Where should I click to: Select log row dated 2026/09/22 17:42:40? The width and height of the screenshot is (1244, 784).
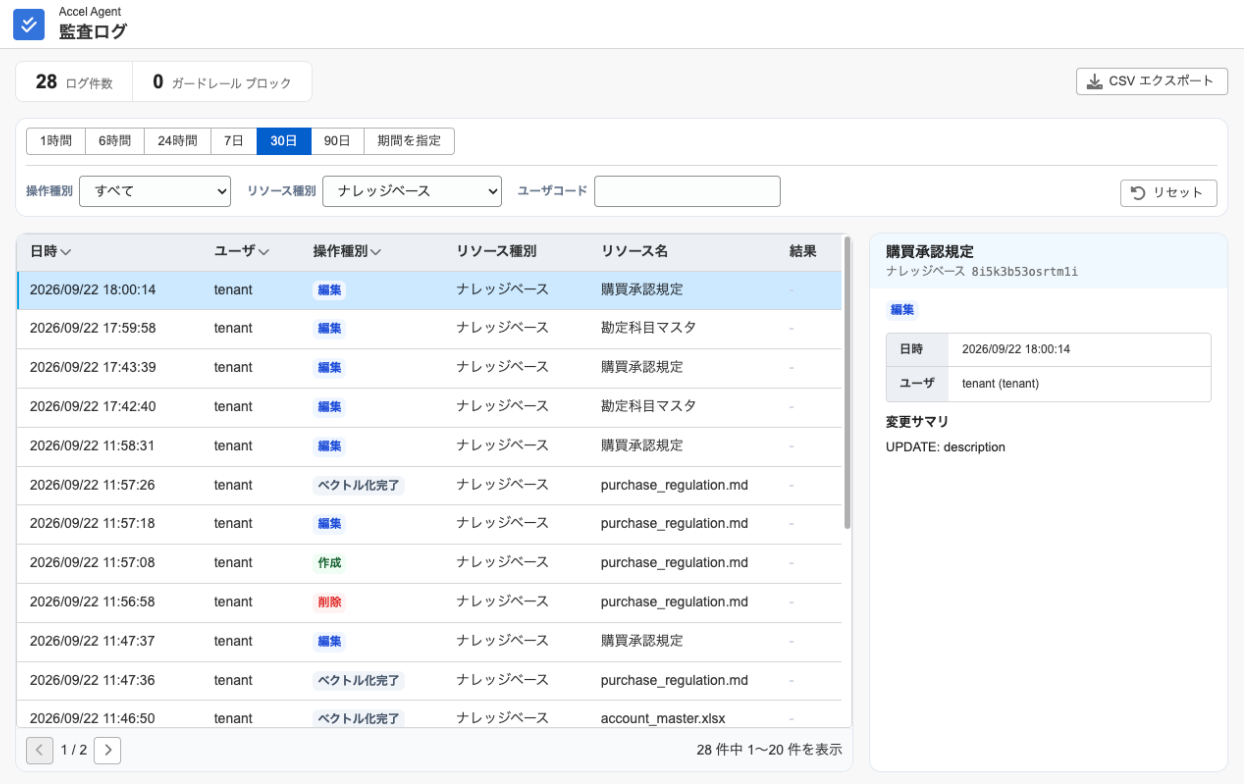coord(429,406)
